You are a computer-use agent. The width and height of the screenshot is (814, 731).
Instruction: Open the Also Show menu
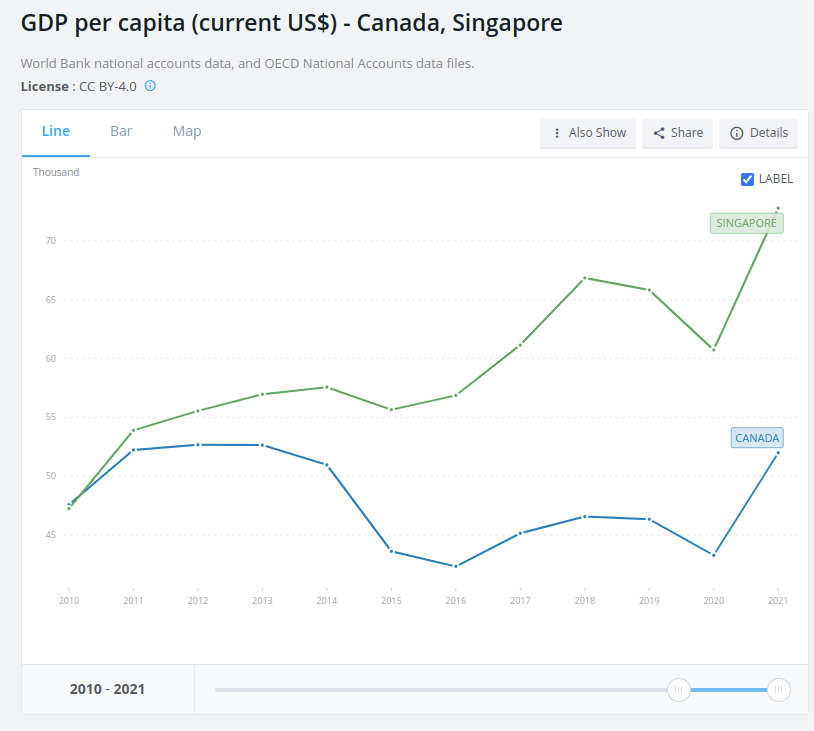(x=588, y=133)
